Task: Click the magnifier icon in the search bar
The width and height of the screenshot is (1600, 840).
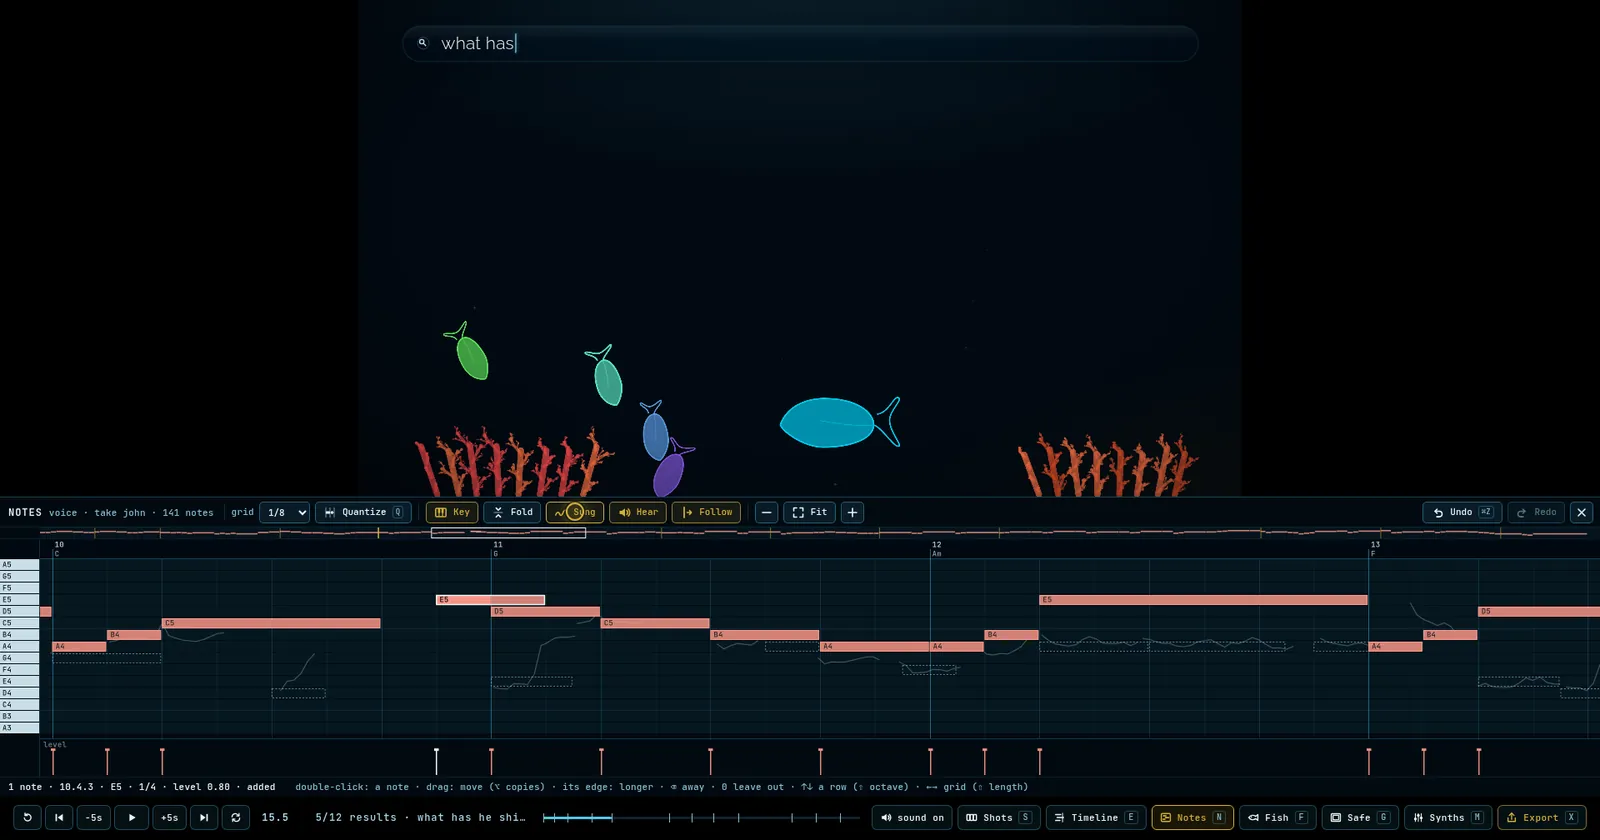Action: pyautogui.click(x=422, y=43)
